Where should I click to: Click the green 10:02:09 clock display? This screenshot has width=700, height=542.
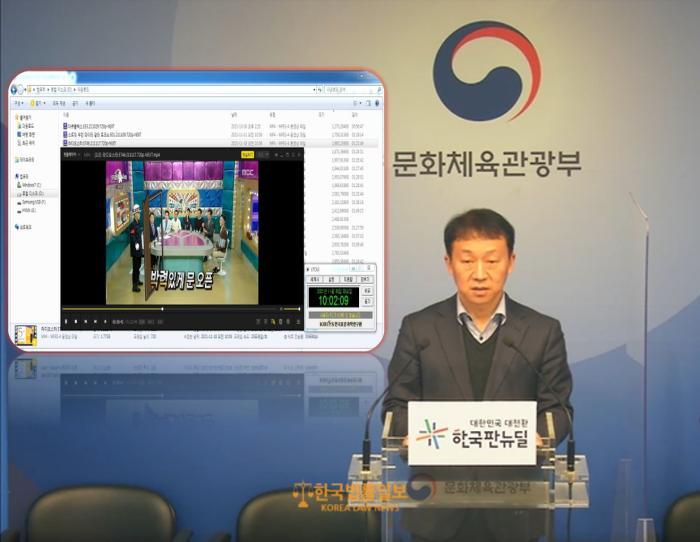tap(333, 297)
